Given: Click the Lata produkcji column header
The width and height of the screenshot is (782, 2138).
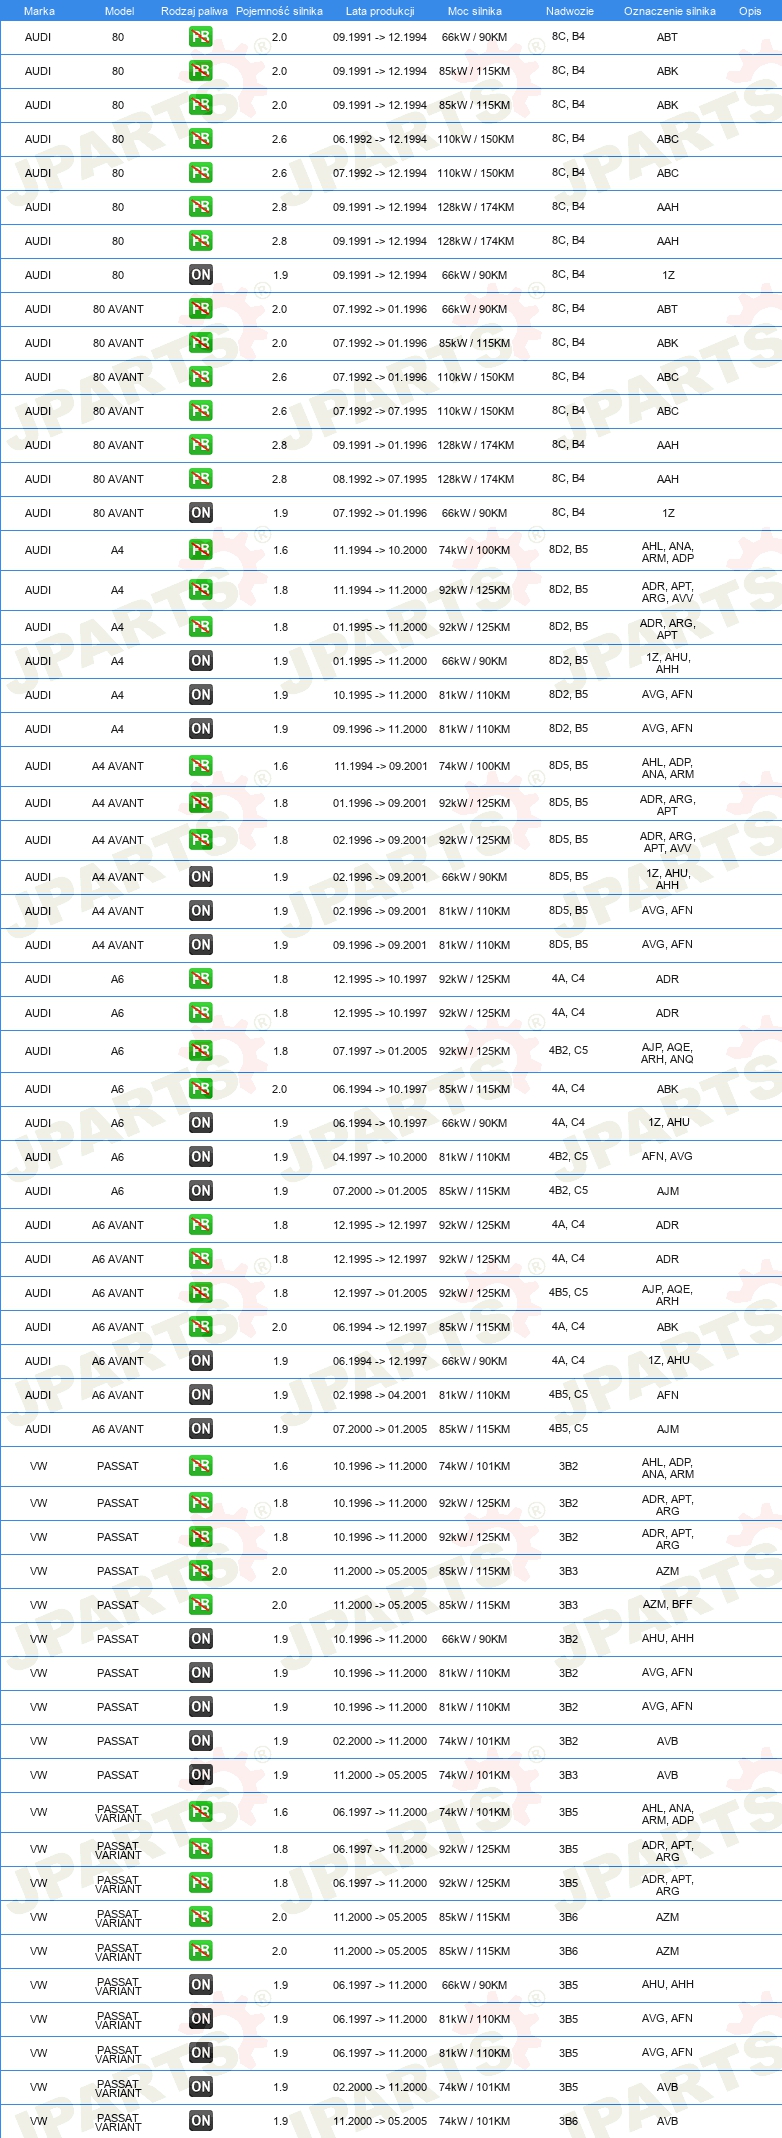Looking at the screenshot, I should (380, 11).
